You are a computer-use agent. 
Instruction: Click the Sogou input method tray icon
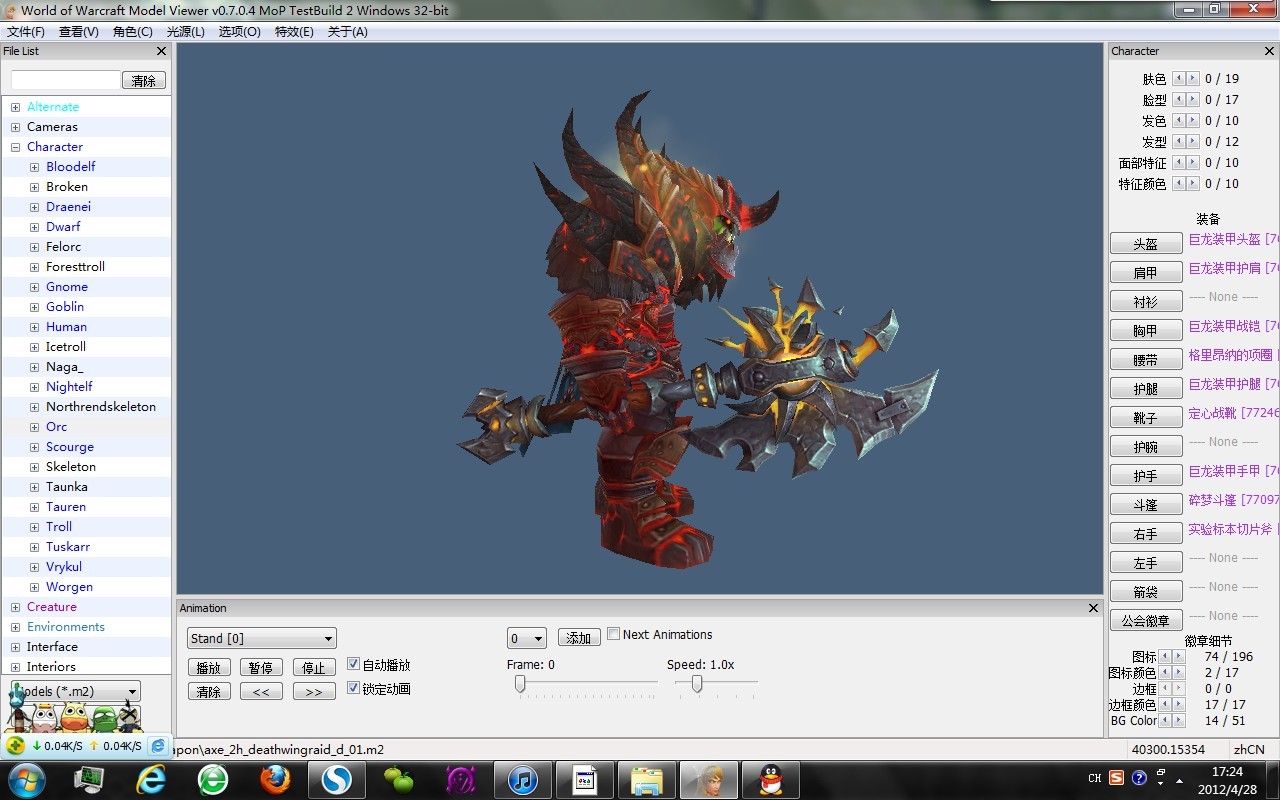point(1116,777)
